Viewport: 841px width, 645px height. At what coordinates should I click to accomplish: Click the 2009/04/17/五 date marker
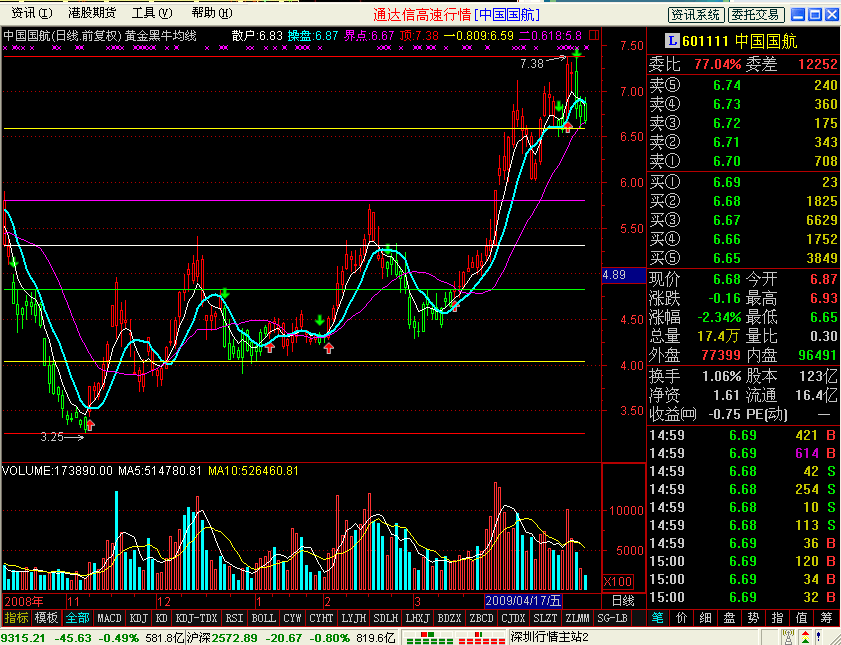point(523,601)
